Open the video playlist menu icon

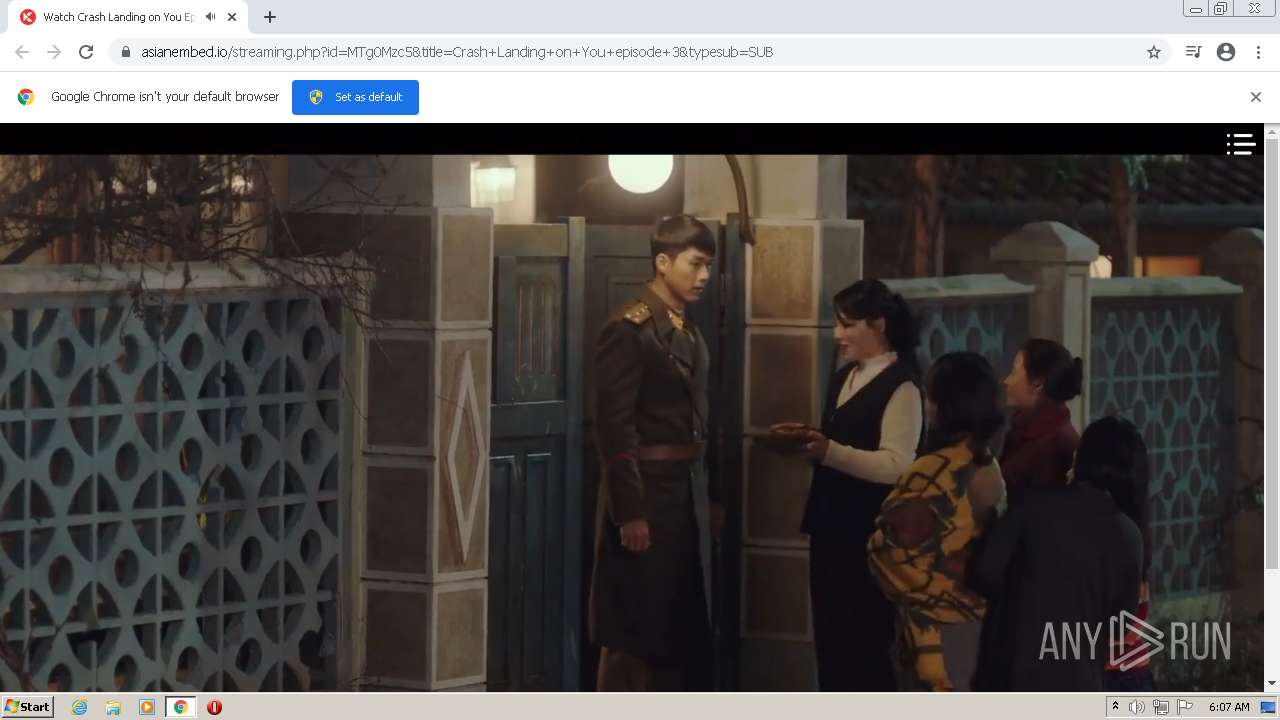(x=1241, y=144)
